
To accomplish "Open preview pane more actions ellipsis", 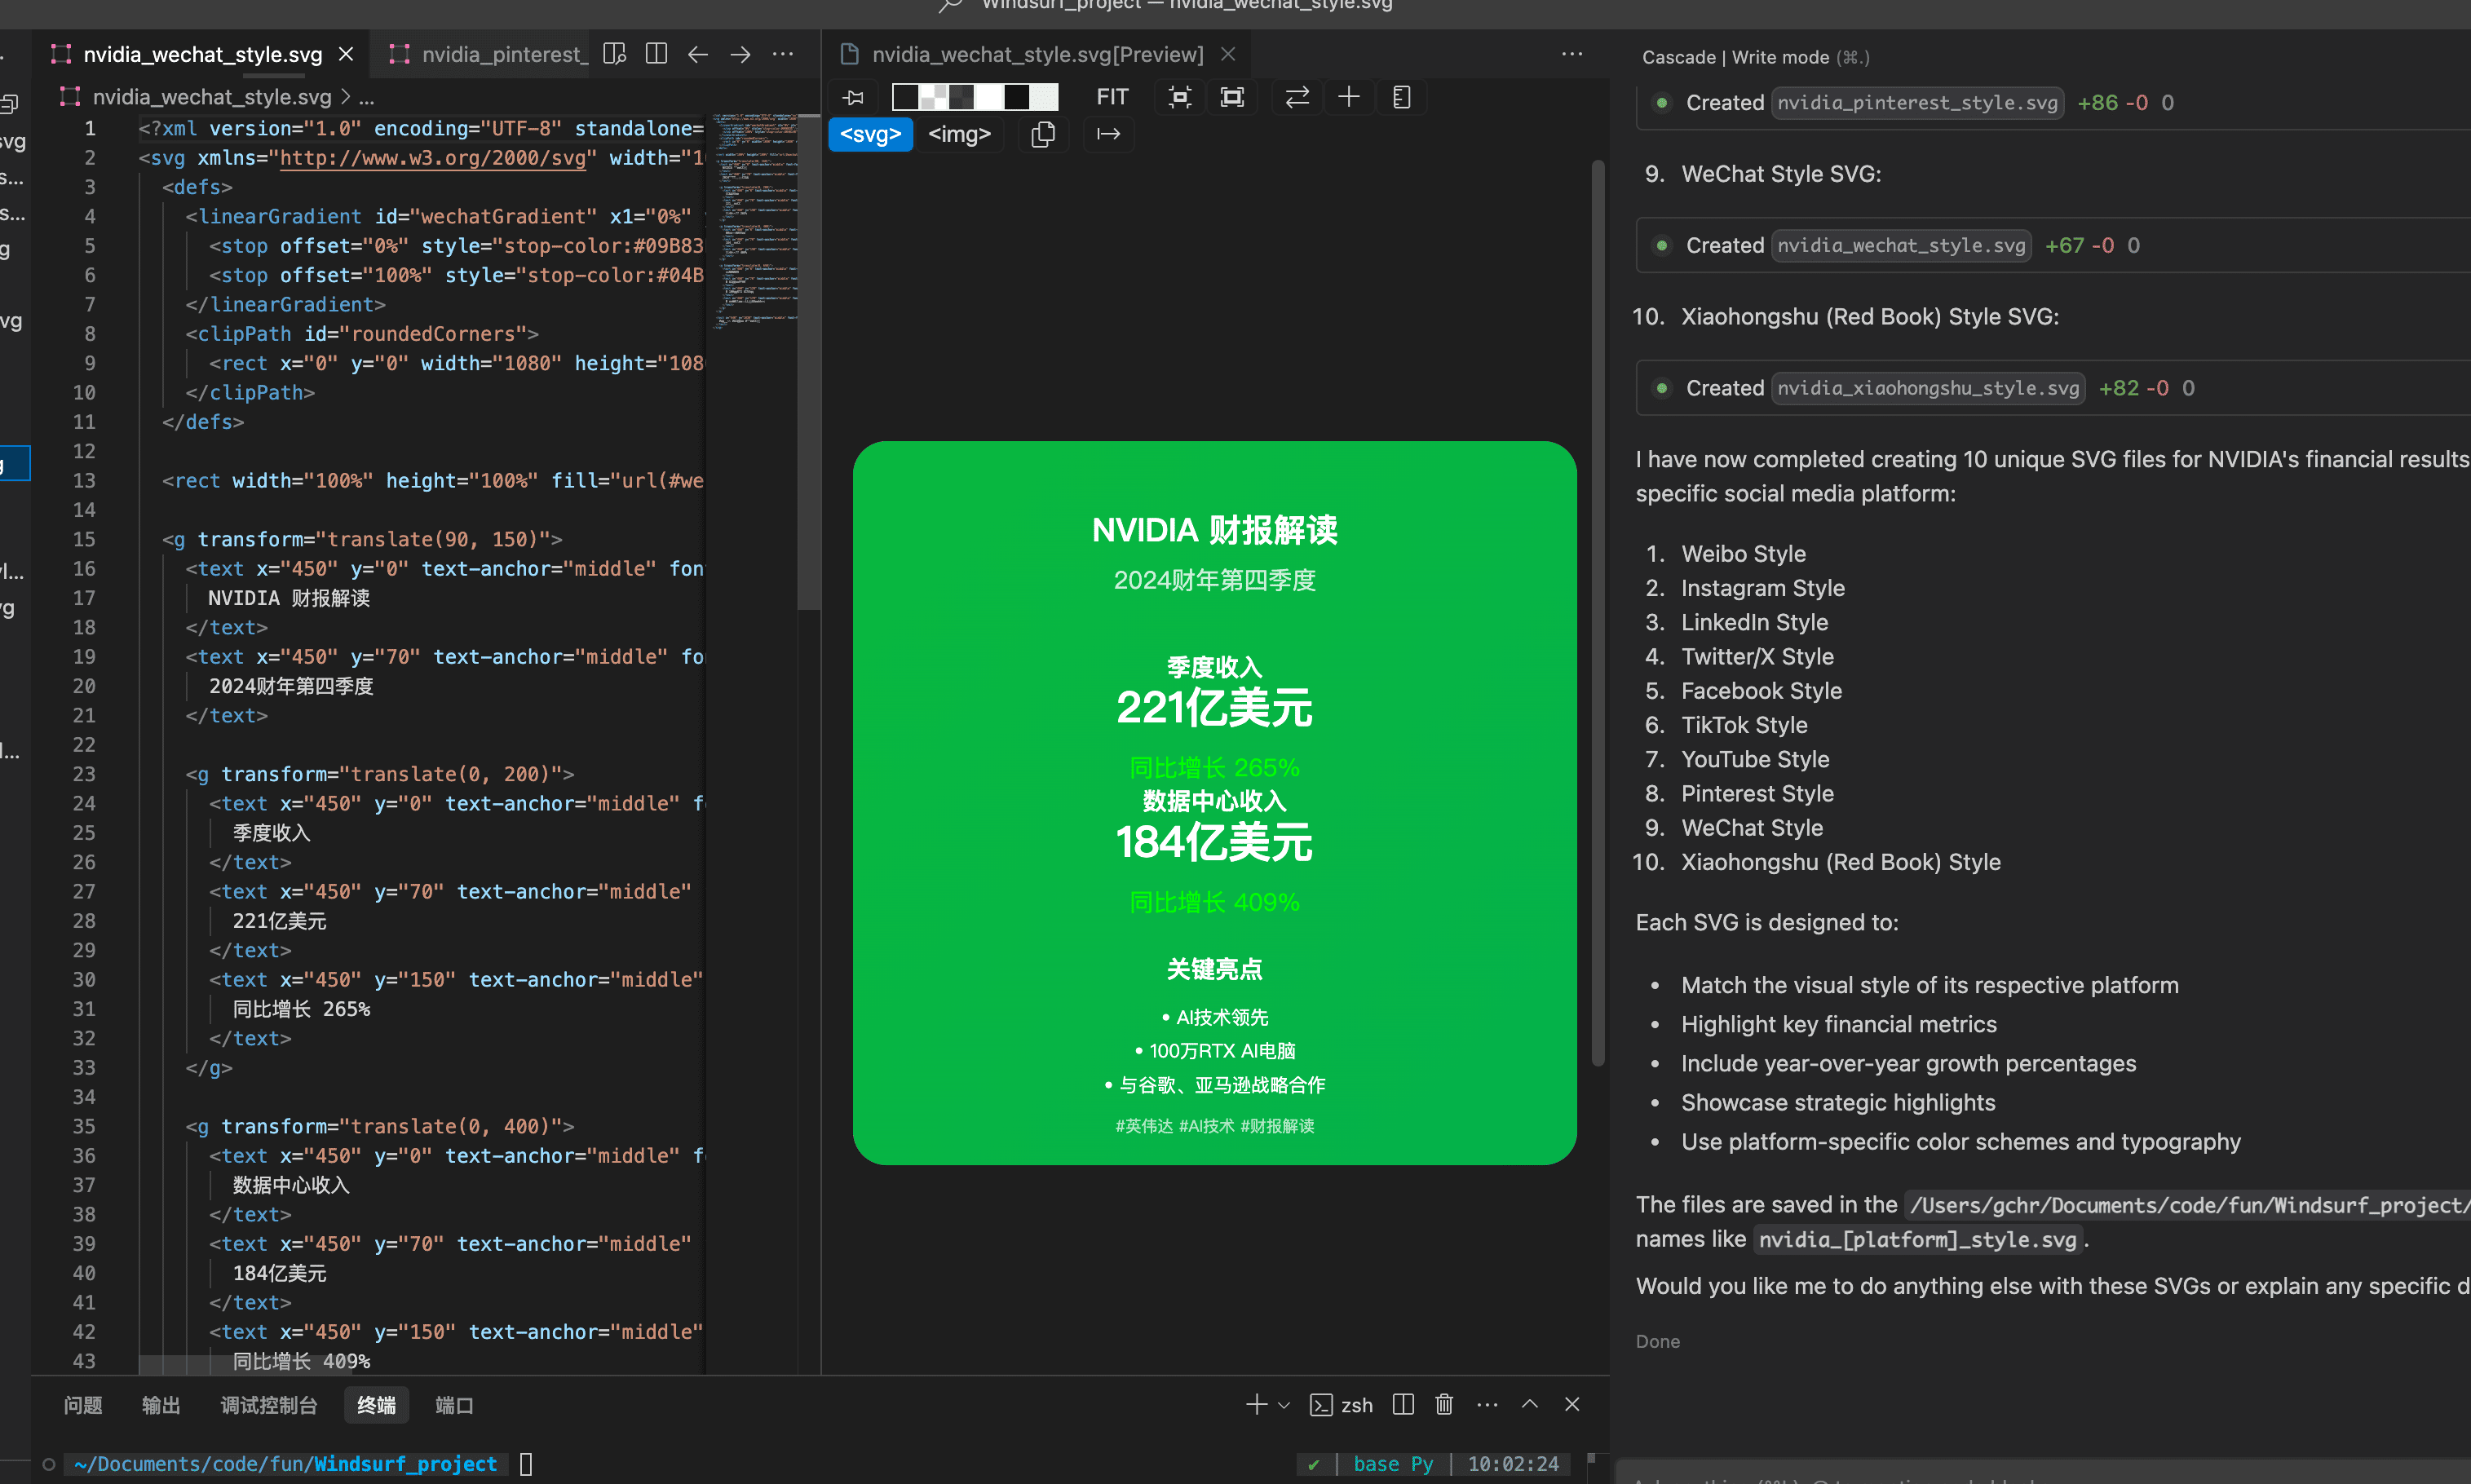I will point(1572,54).
